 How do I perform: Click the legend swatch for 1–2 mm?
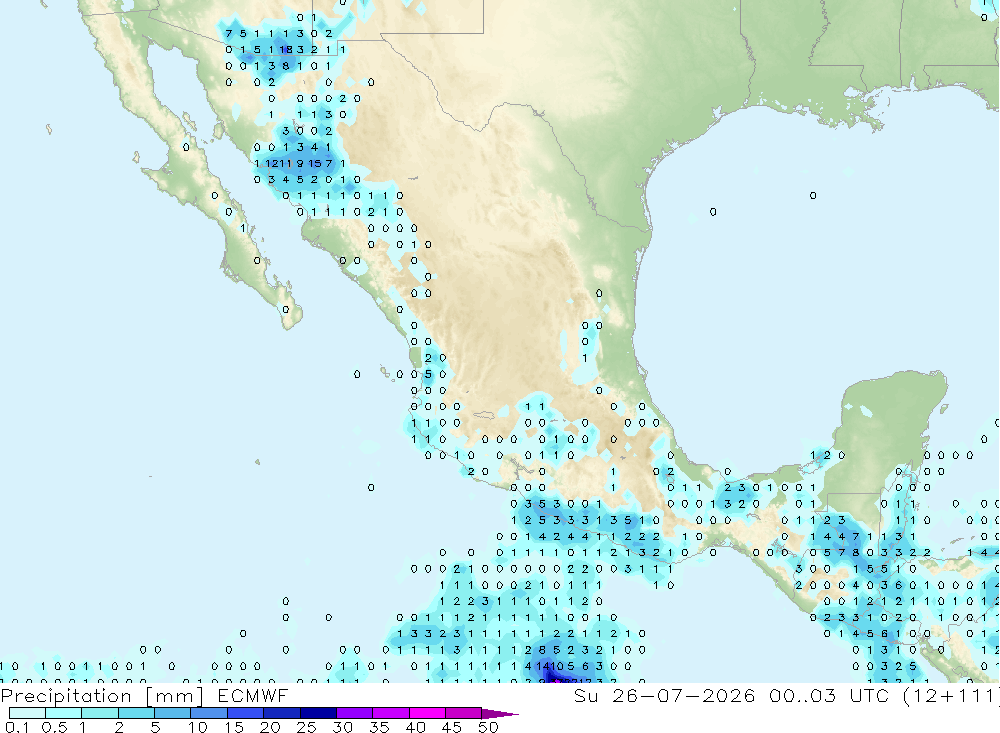tap(100, 713)
